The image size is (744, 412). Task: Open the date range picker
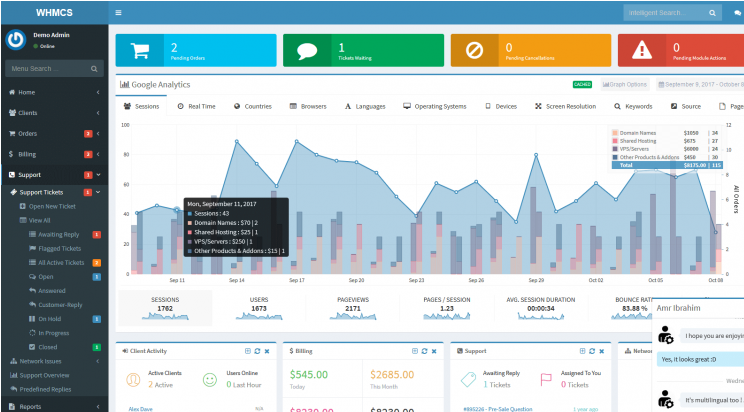700,84
